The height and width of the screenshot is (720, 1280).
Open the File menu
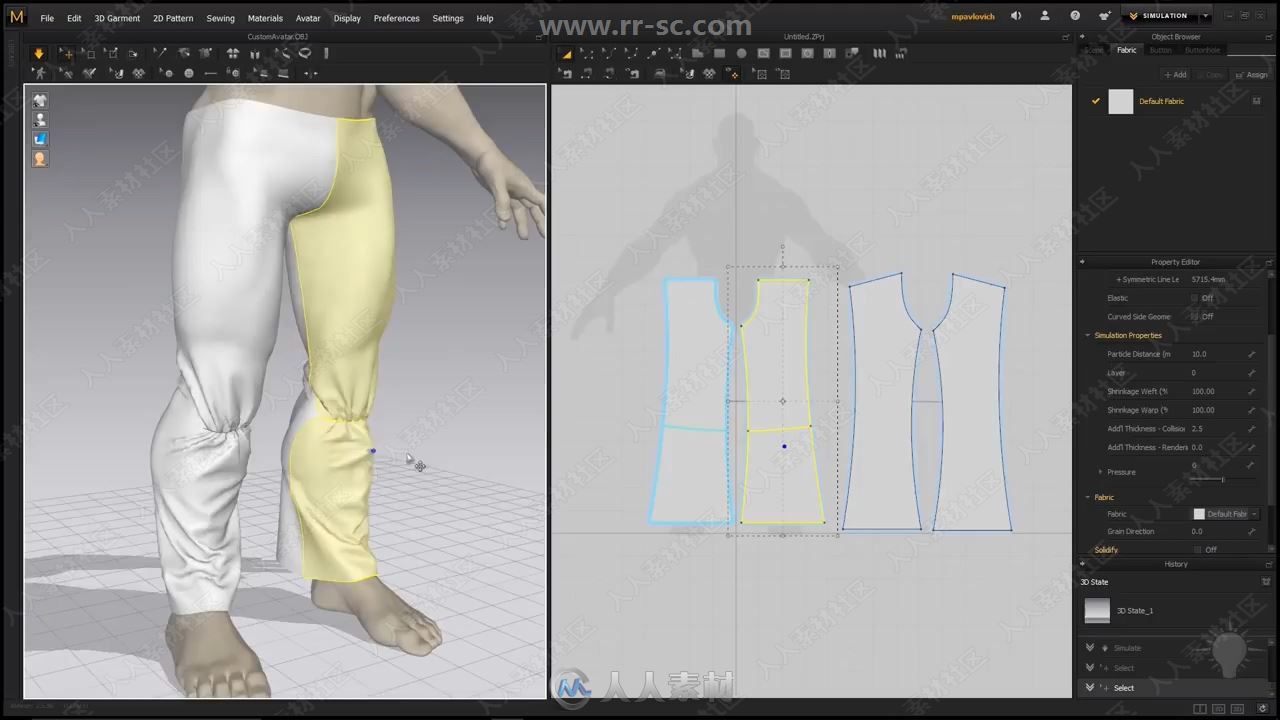pyautogui.click(x=47, y=18)
